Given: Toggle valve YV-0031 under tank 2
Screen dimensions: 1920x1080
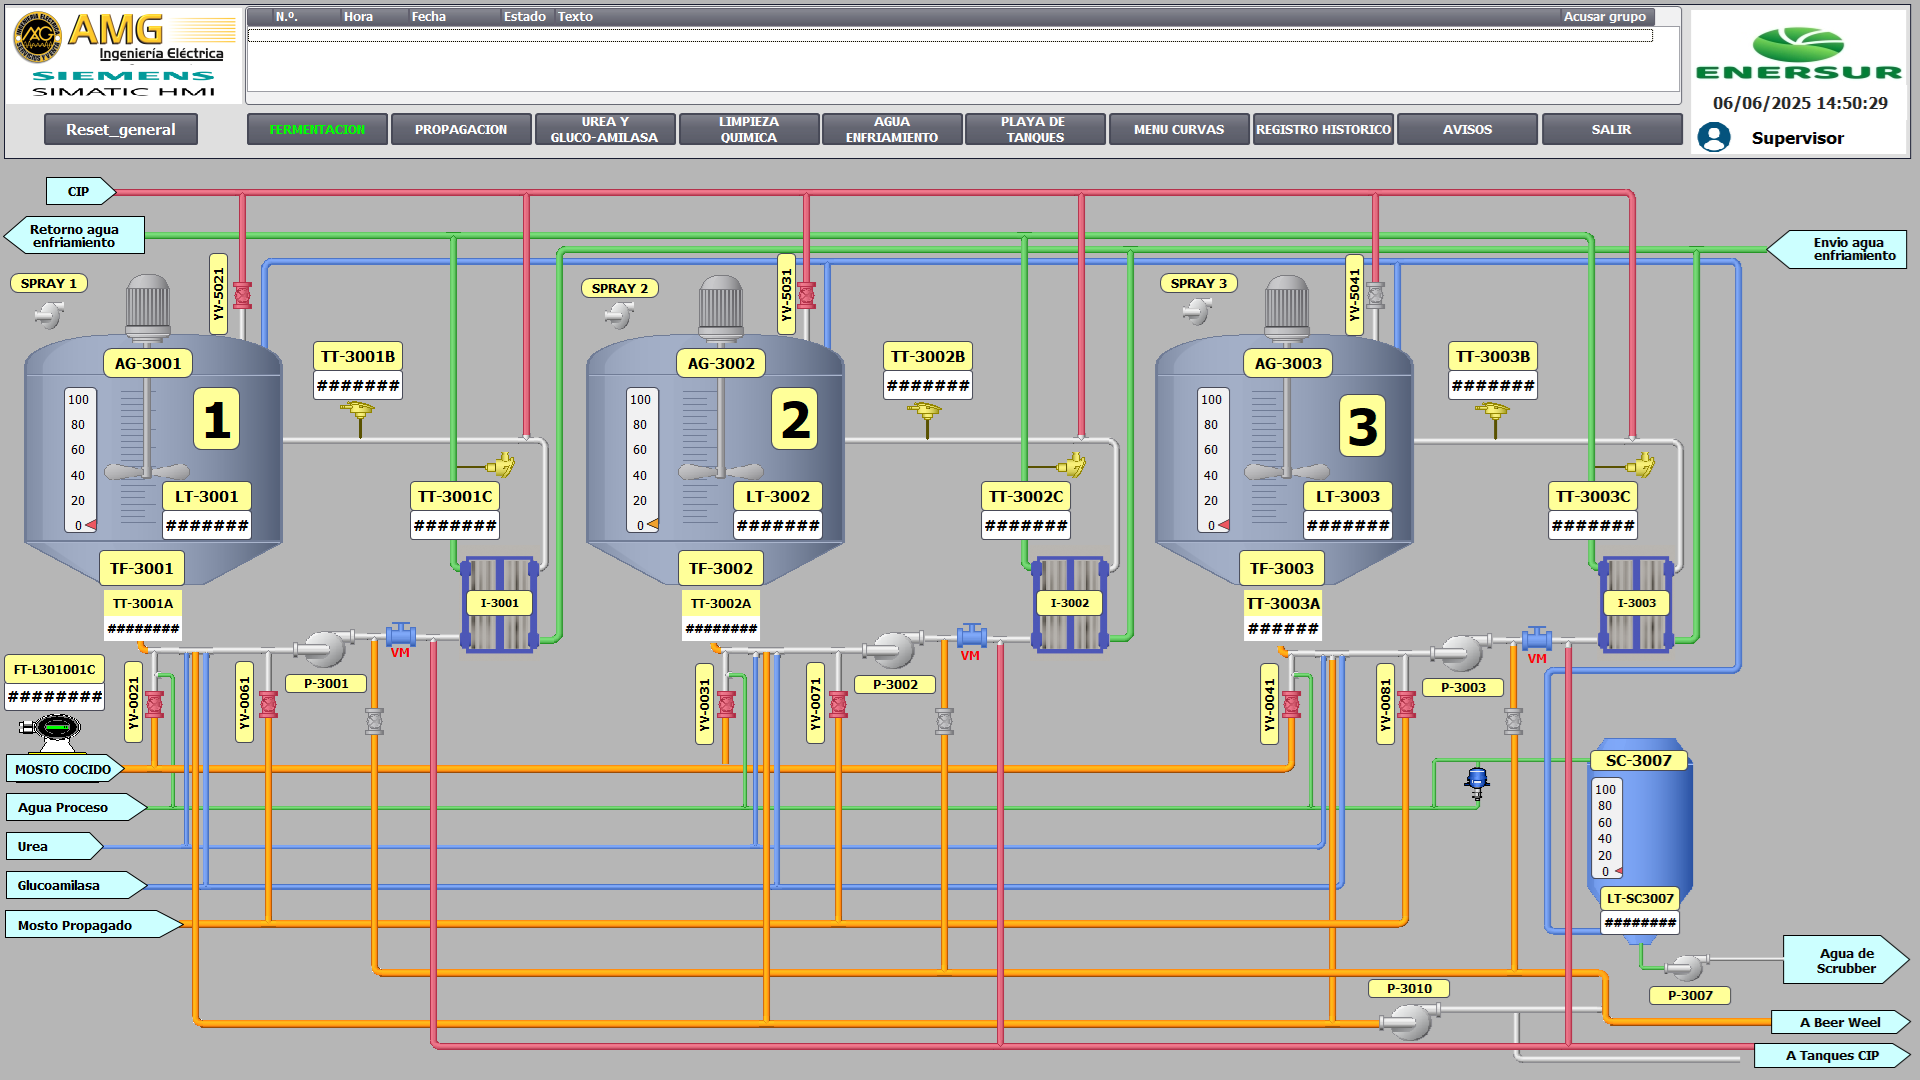Looking at the screenshot, I should 726,705.
